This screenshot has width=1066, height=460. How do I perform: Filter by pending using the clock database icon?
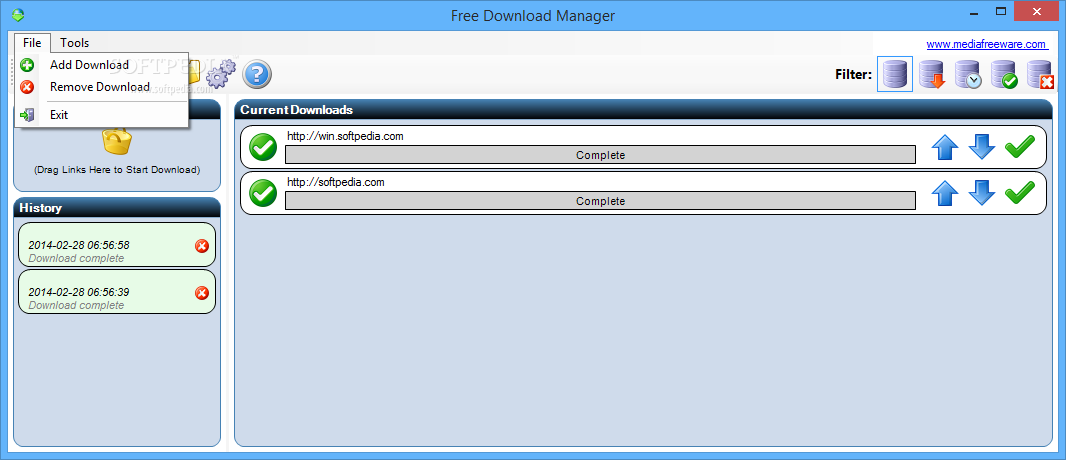coord(968,74)
